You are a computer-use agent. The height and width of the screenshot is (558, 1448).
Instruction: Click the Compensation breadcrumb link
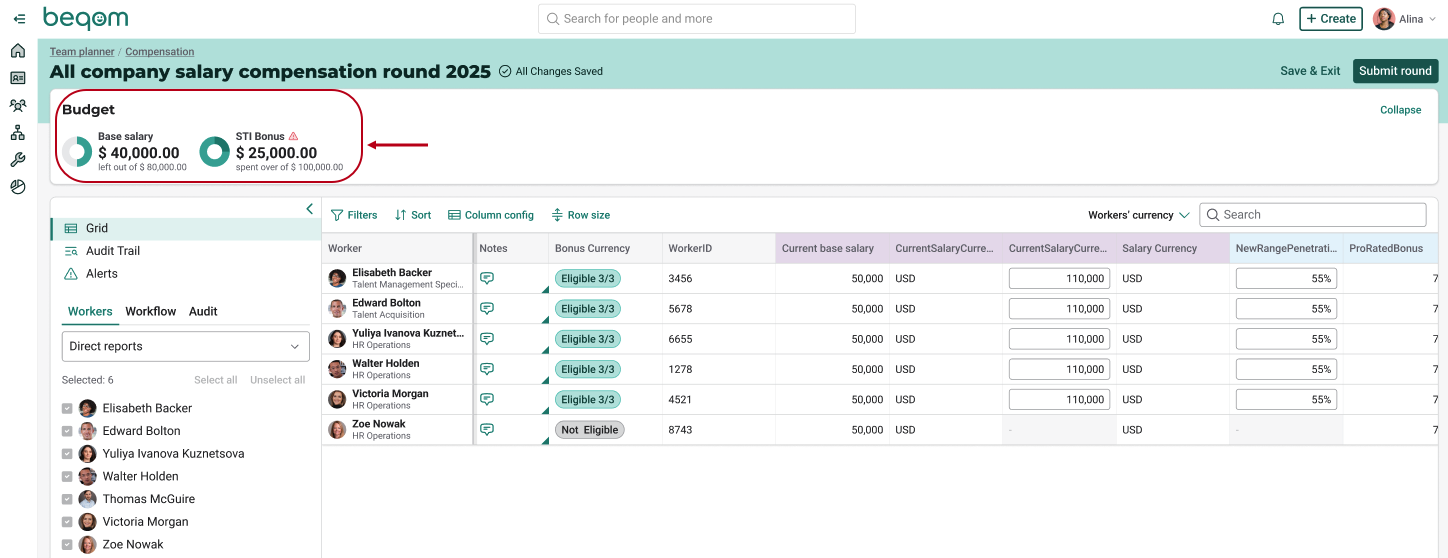[160, 52]
